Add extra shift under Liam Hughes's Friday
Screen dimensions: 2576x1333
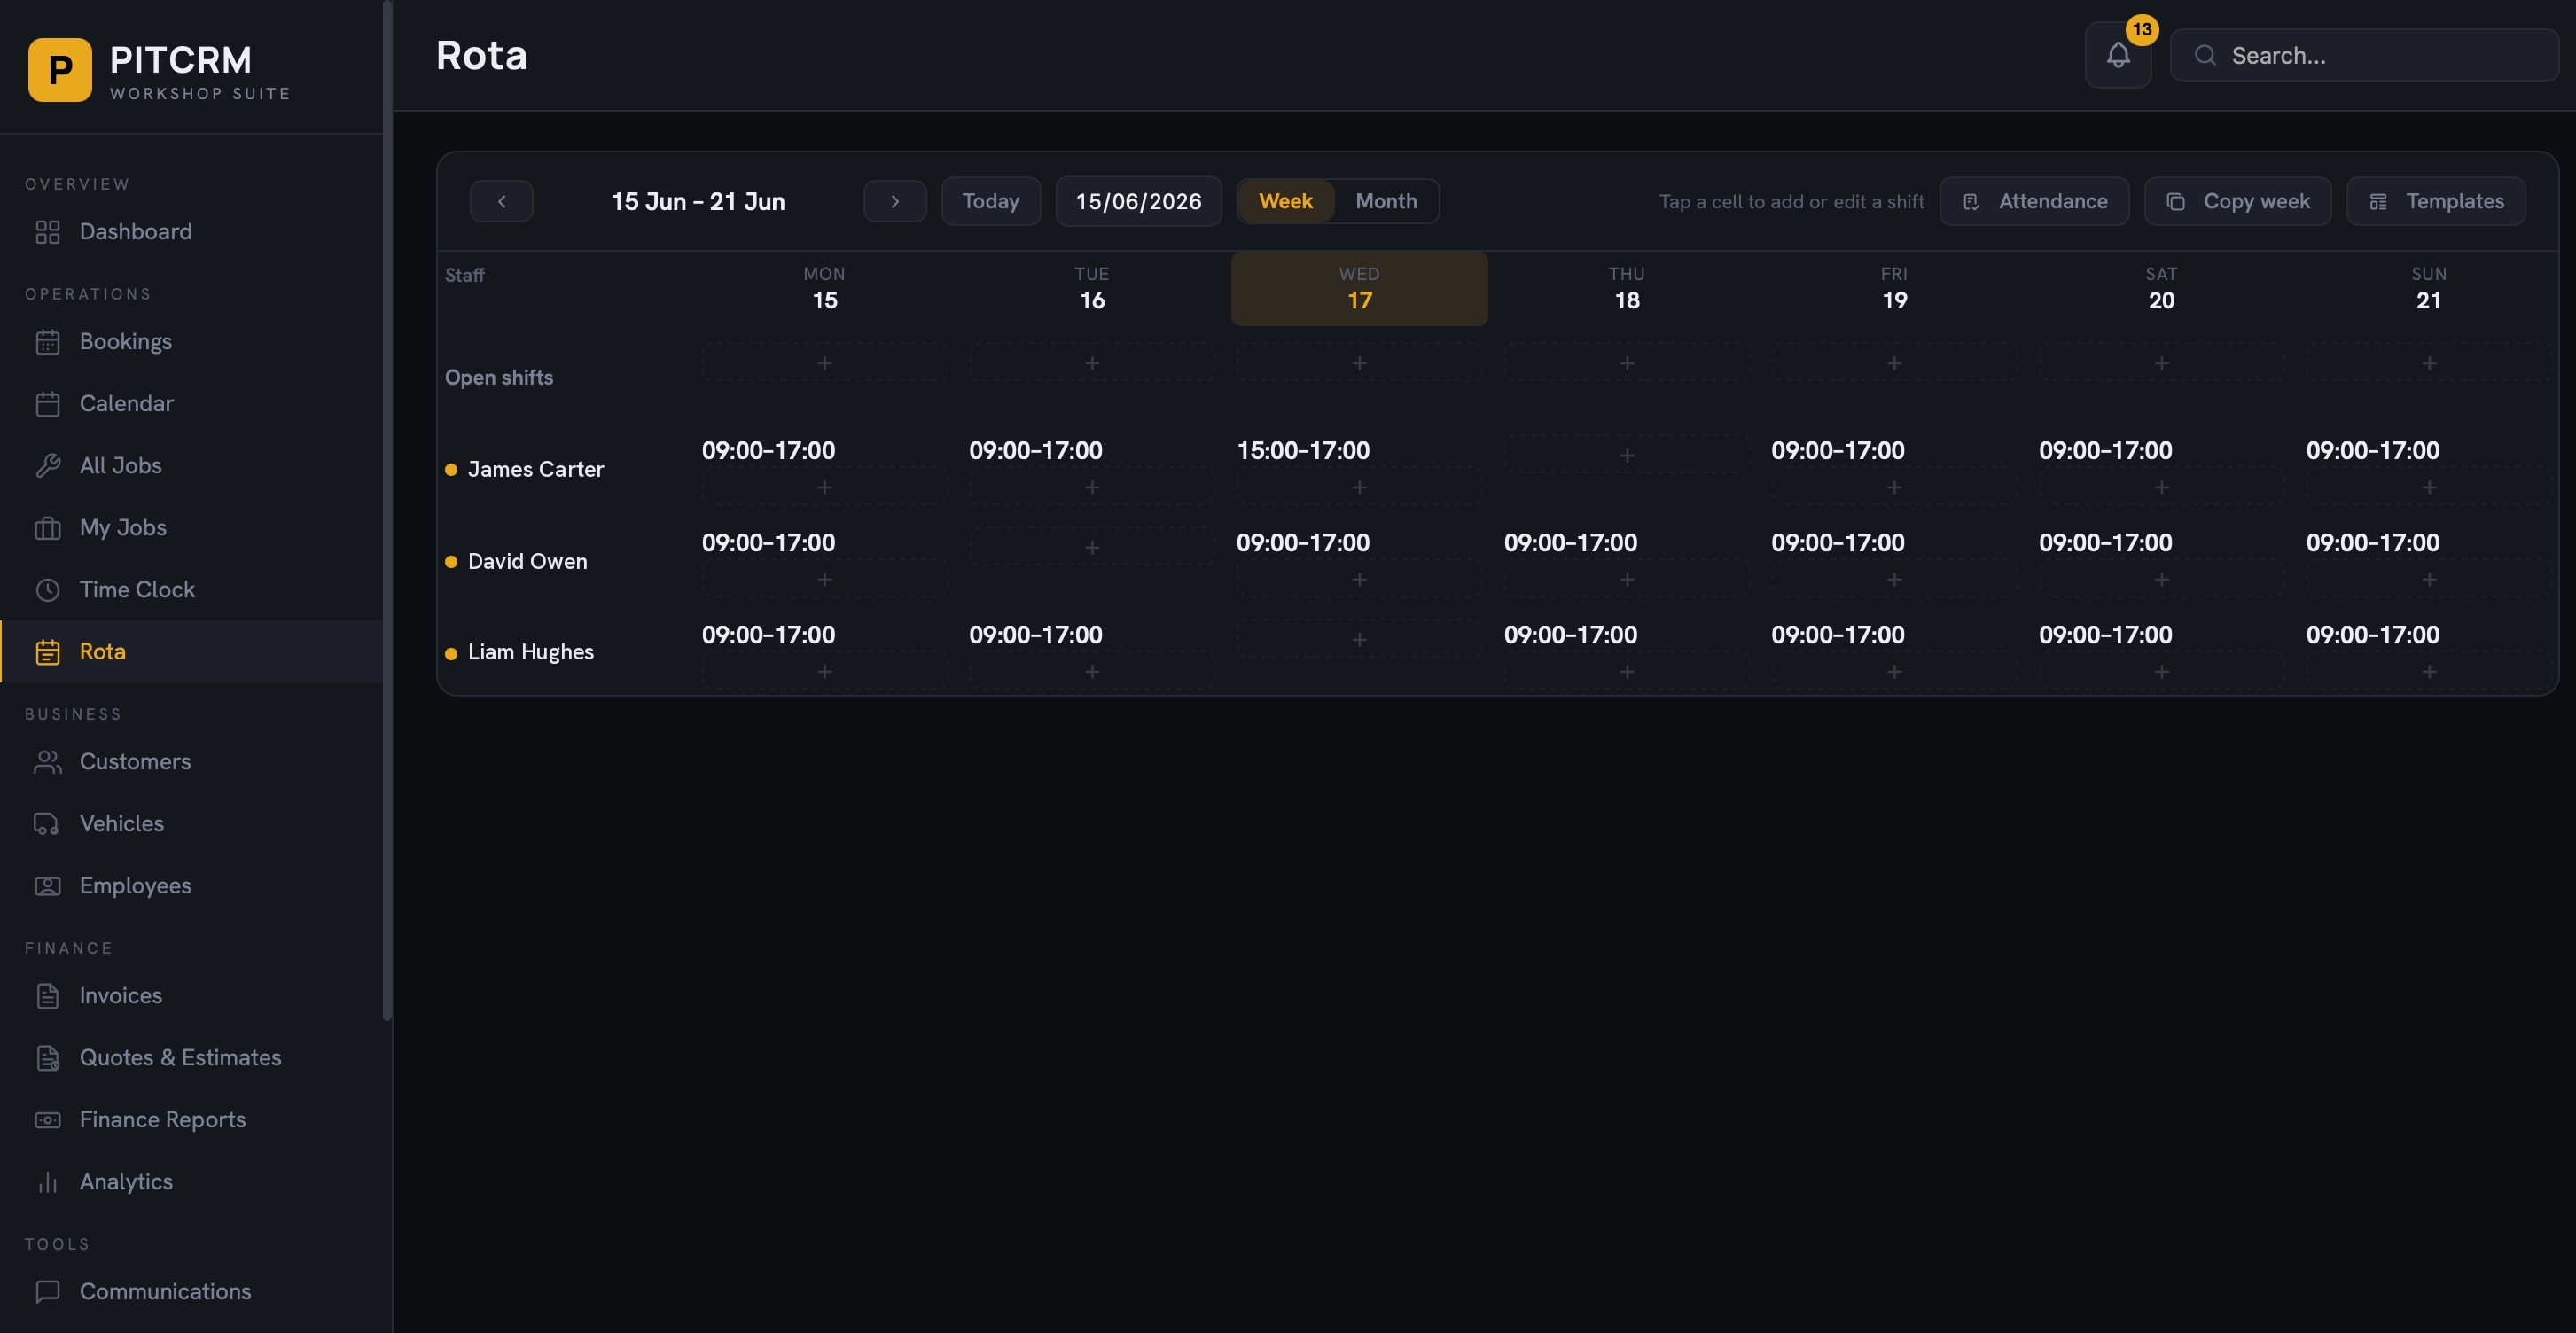coord(1894,671)
